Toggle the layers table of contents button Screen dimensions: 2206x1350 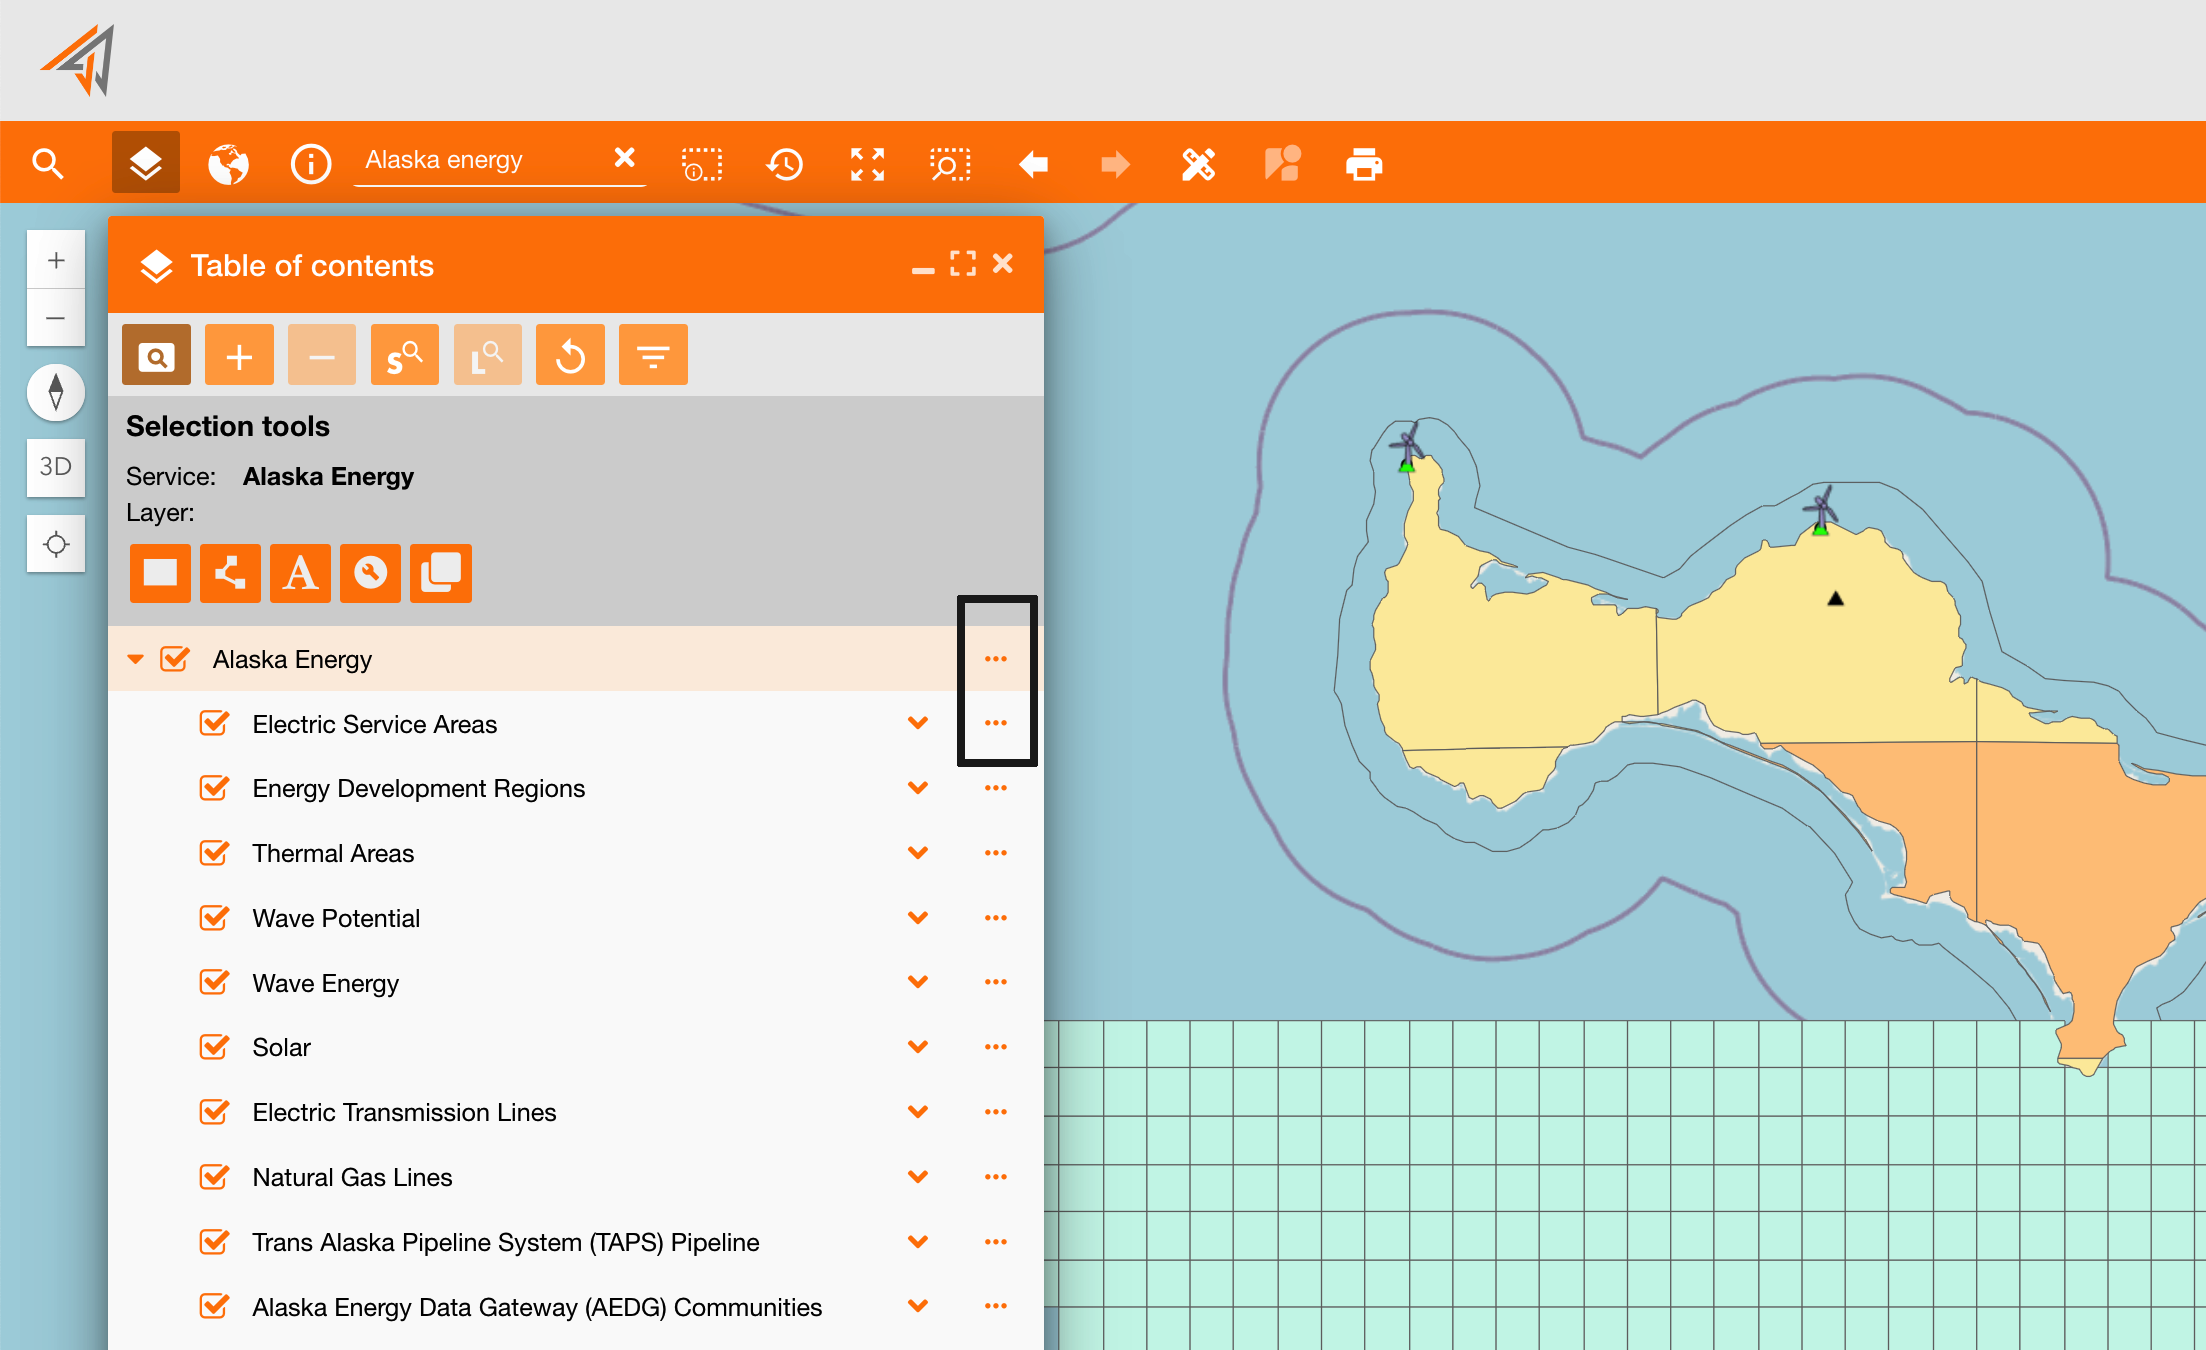click(x=146, y=162)
